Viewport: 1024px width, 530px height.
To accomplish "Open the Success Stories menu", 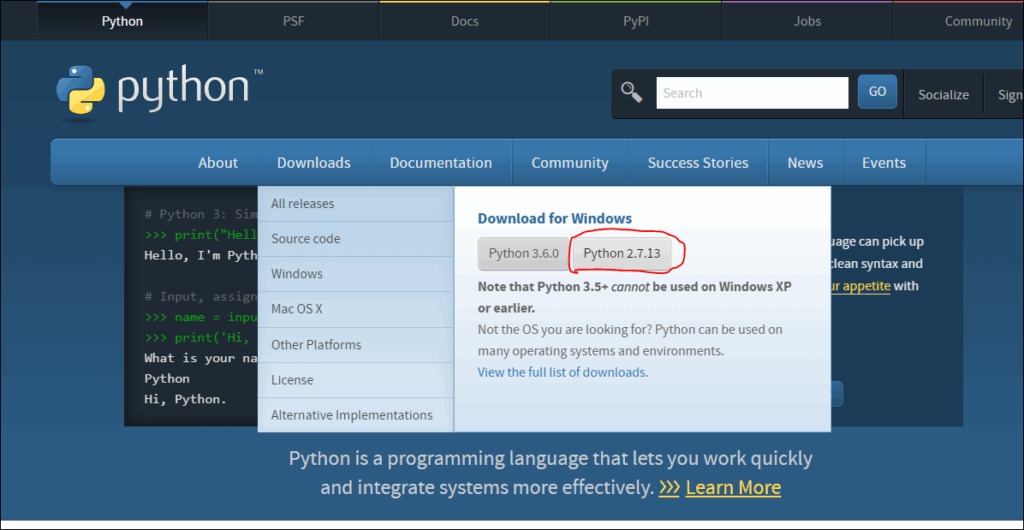I will point(697,163).
